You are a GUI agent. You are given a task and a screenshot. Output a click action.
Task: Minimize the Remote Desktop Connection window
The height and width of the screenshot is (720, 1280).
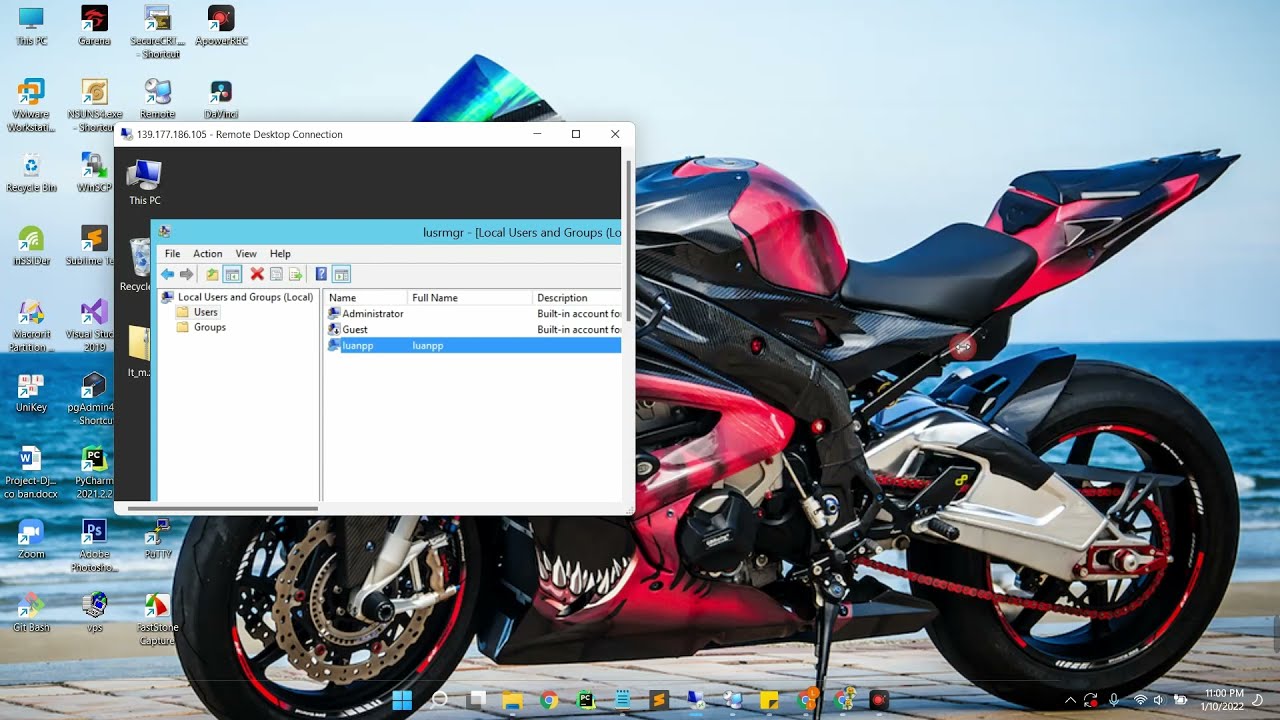tap(537, 134)
